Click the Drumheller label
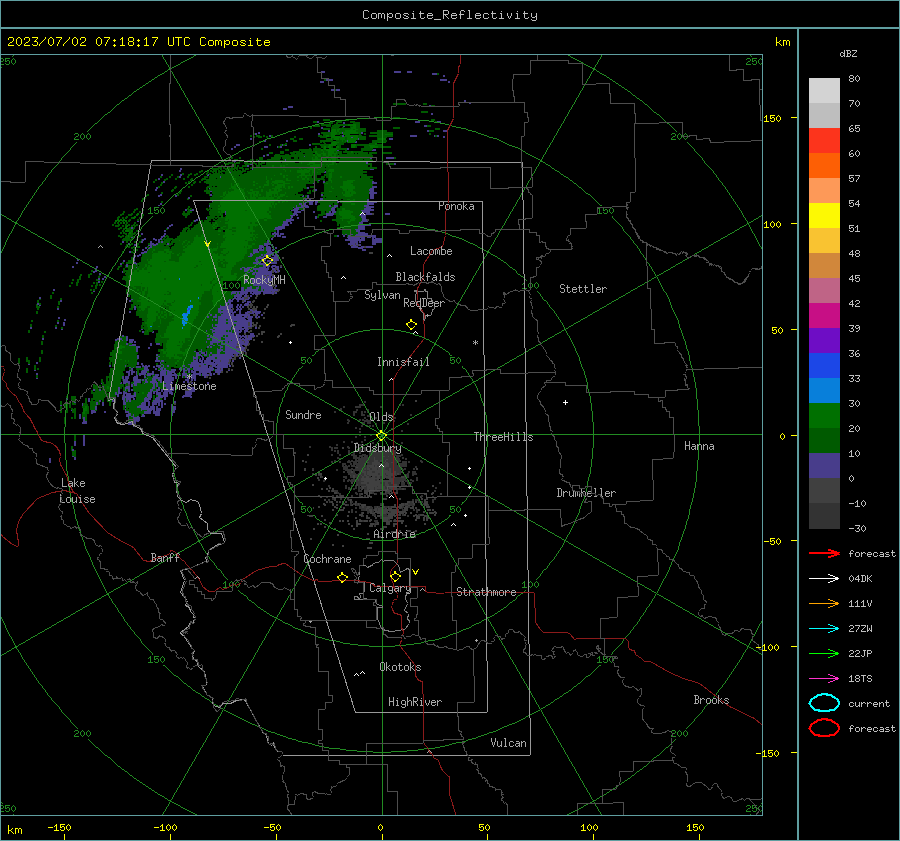The width and height of the screenshot is (900, 841). (585, 493)
